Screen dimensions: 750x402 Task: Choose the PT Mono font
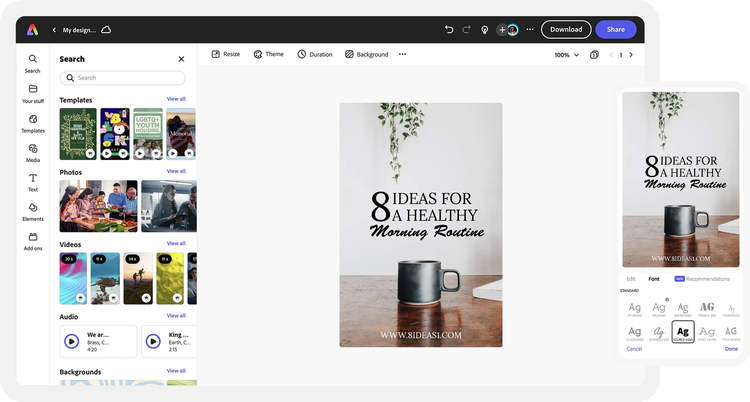(x=635, y=309)
